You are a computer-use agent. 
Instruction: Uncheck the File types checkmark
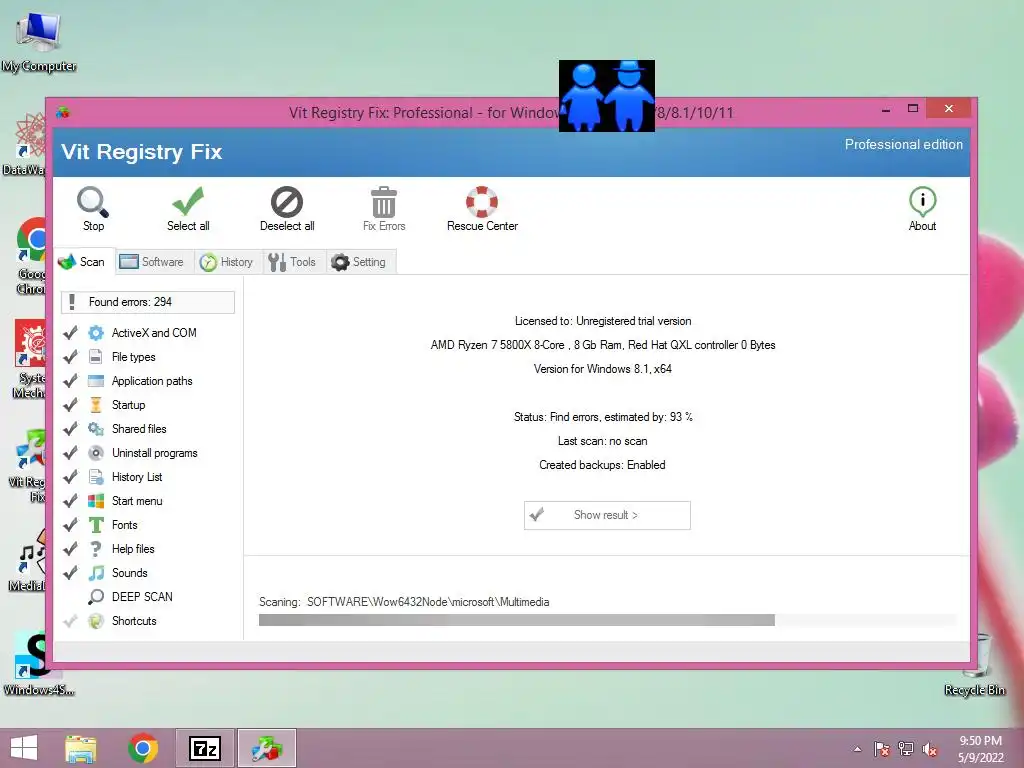[x=70, y=357]
